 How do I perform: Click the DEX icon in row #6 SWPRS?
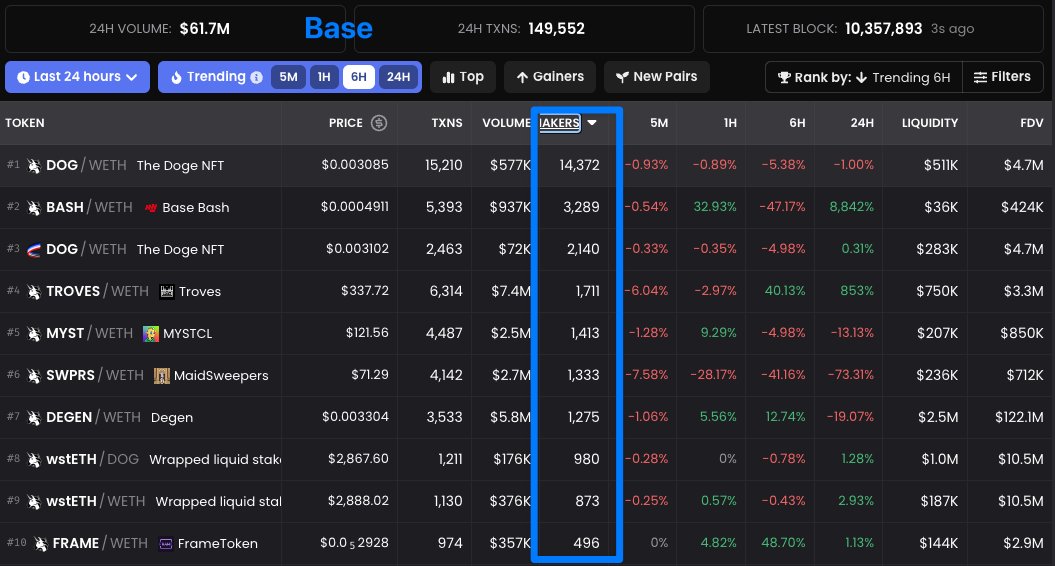[x=34, y=376]
